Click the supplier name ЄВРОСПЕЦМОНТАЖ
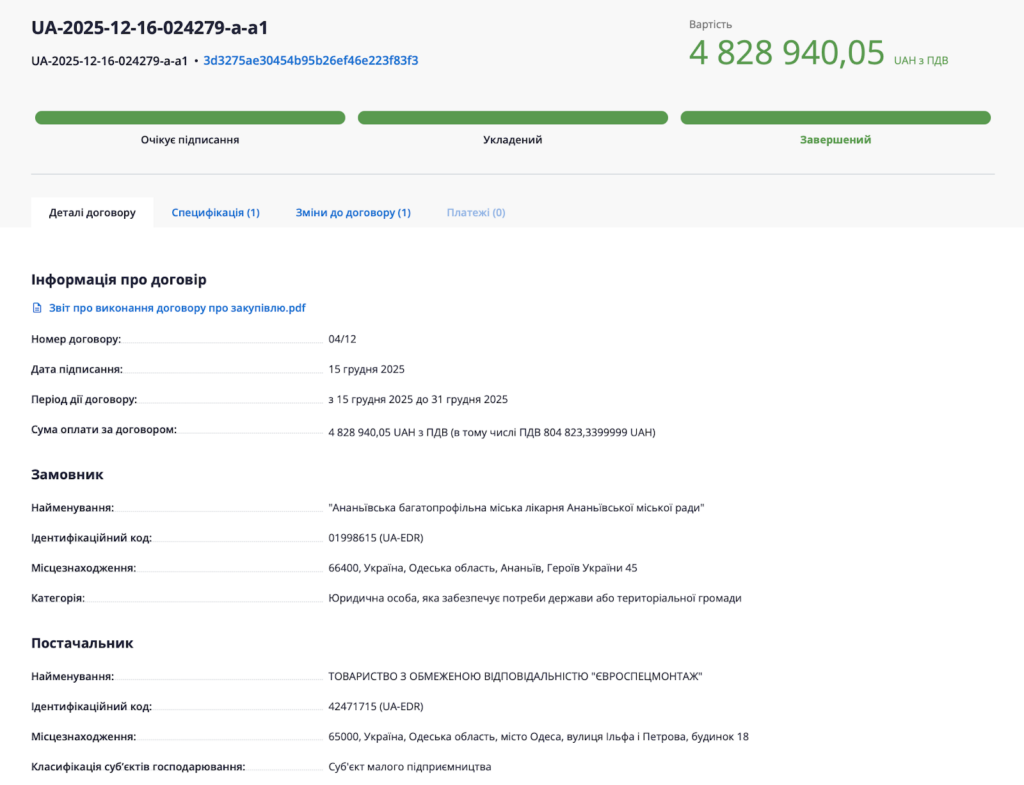Viewport: 1024px width, 785px height. point(515,676)
